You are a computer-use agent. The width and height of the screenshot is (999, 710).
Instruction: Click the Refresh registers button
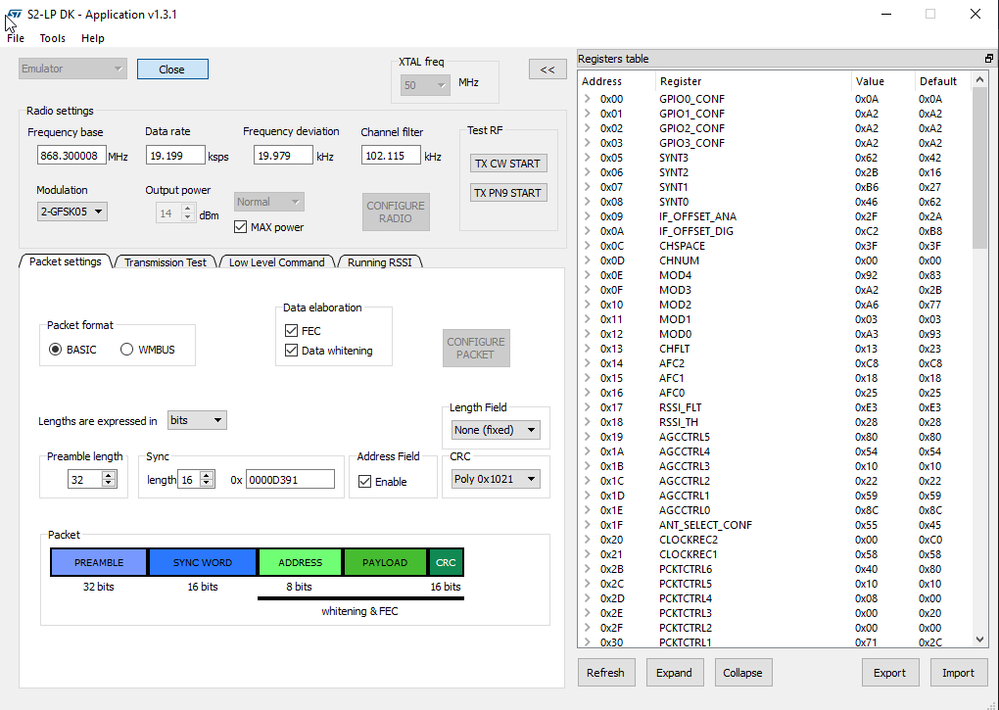(606, 673)
